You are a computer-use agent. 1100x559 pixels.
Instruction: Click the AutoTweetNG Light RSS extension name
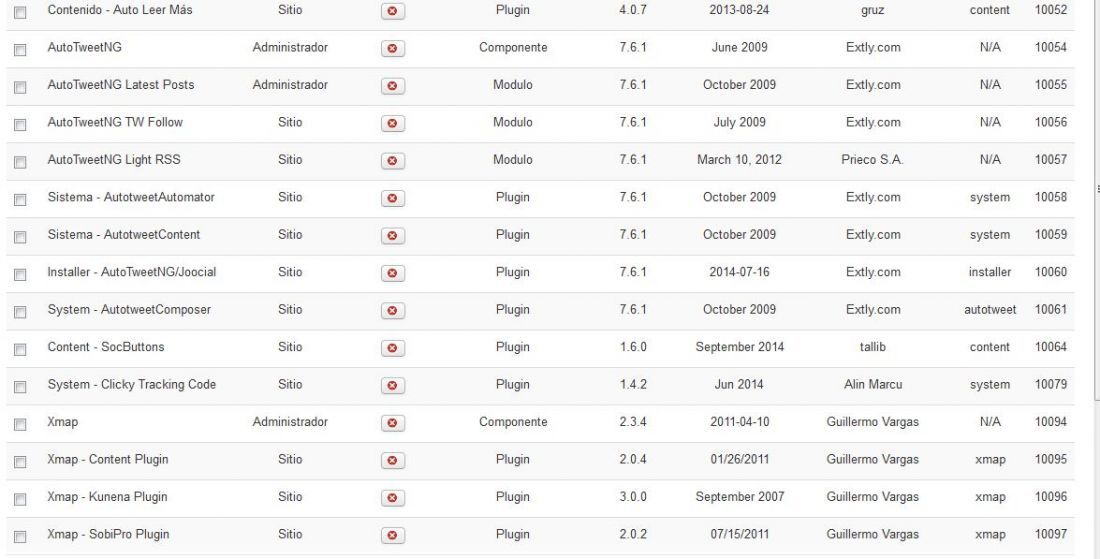(114, 160)
